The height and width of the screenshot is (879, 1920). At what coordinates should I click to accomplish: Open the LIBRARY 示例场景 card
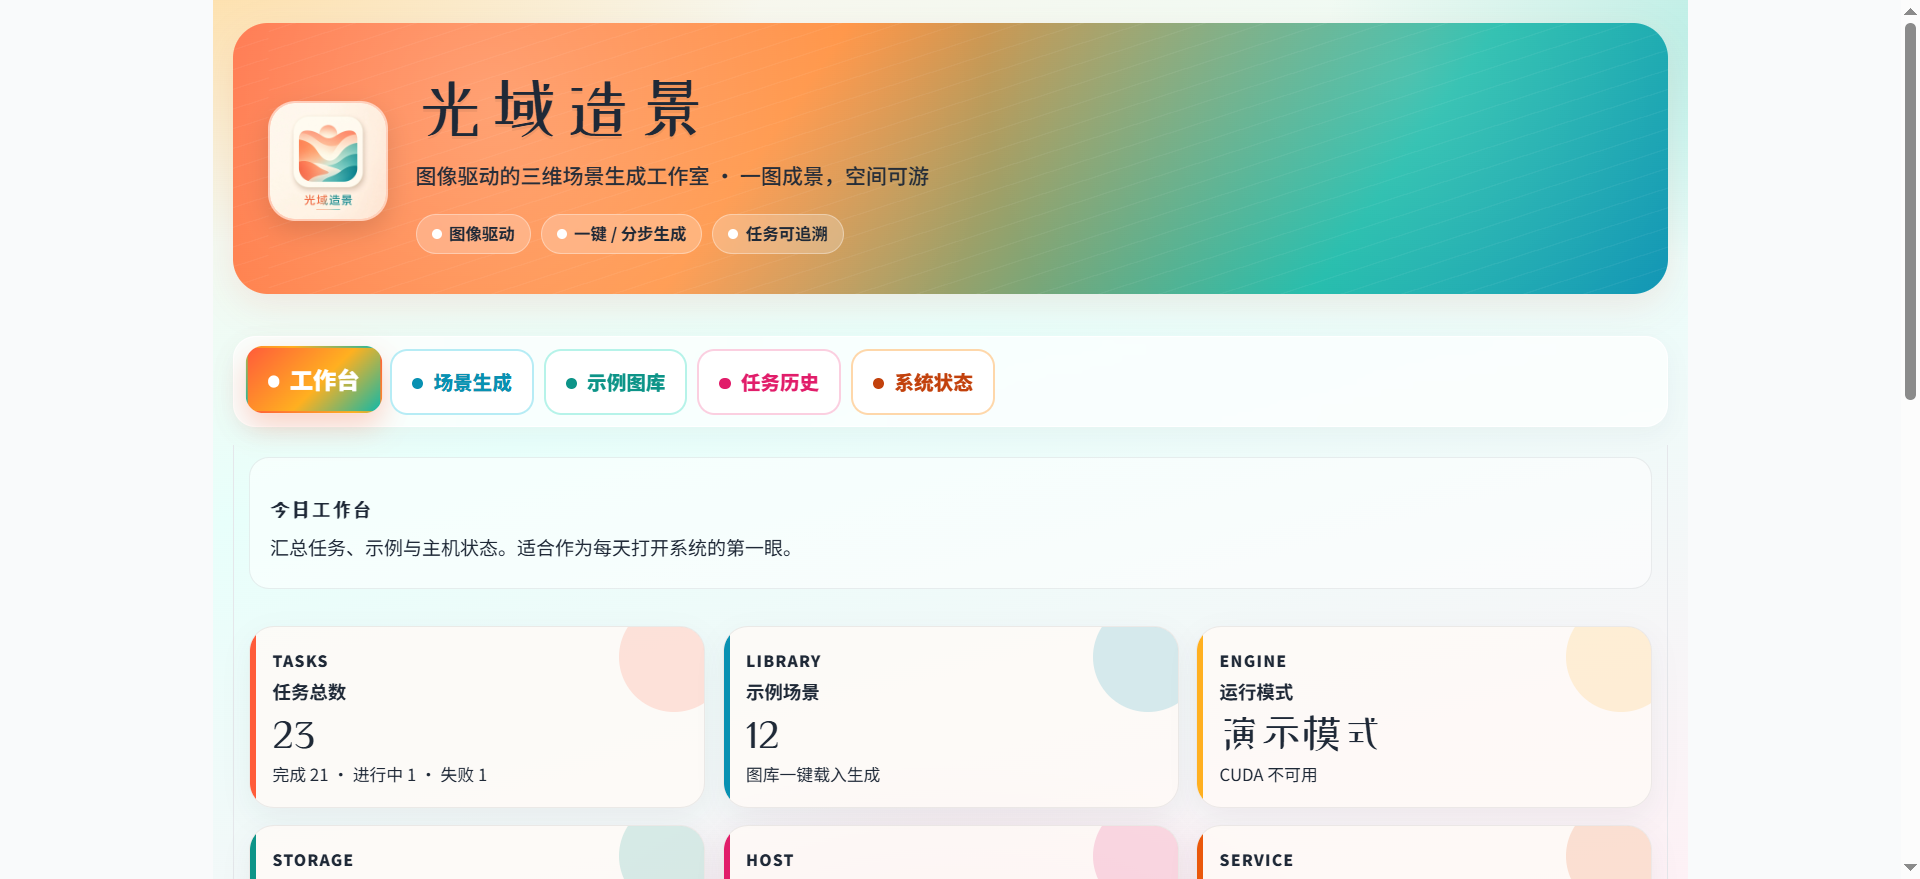950,717
